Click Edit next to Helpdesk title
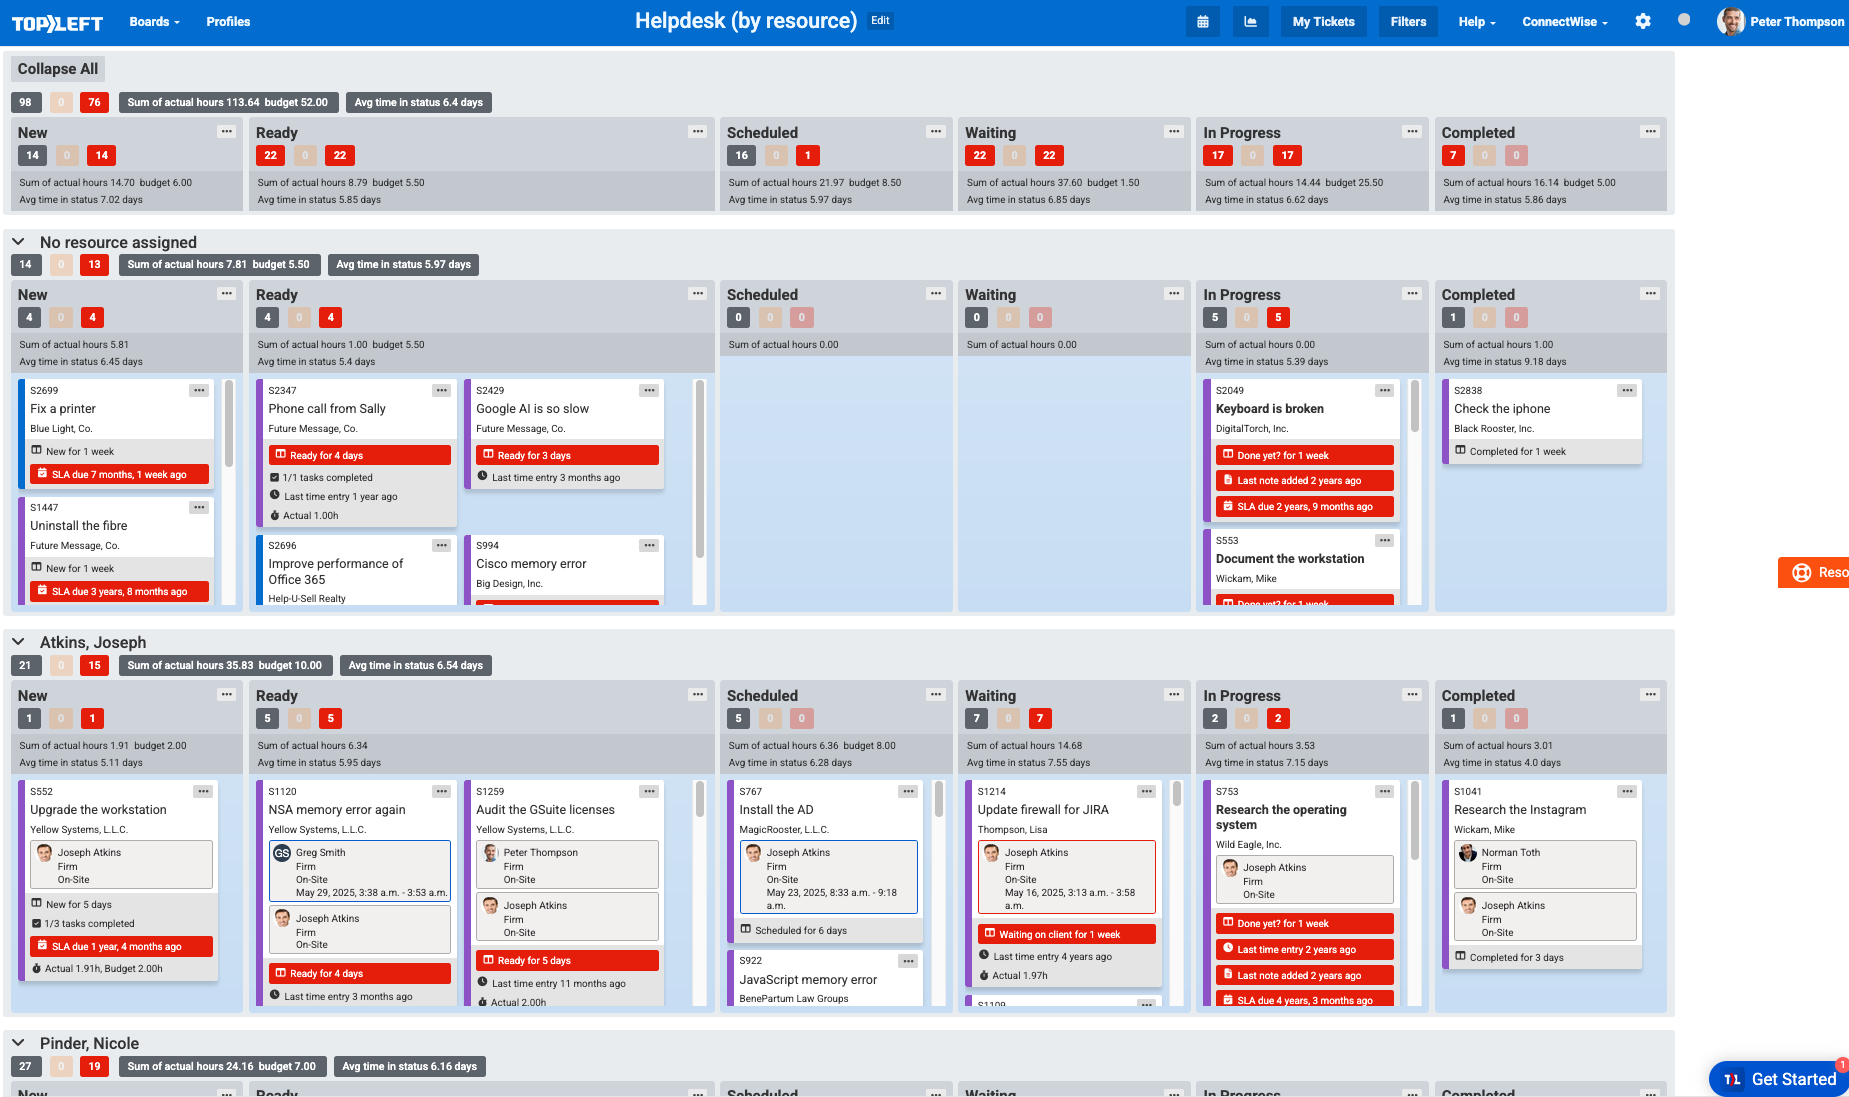The height and width of the screenshot is (1097, 1849). click(x=880, y=20)
